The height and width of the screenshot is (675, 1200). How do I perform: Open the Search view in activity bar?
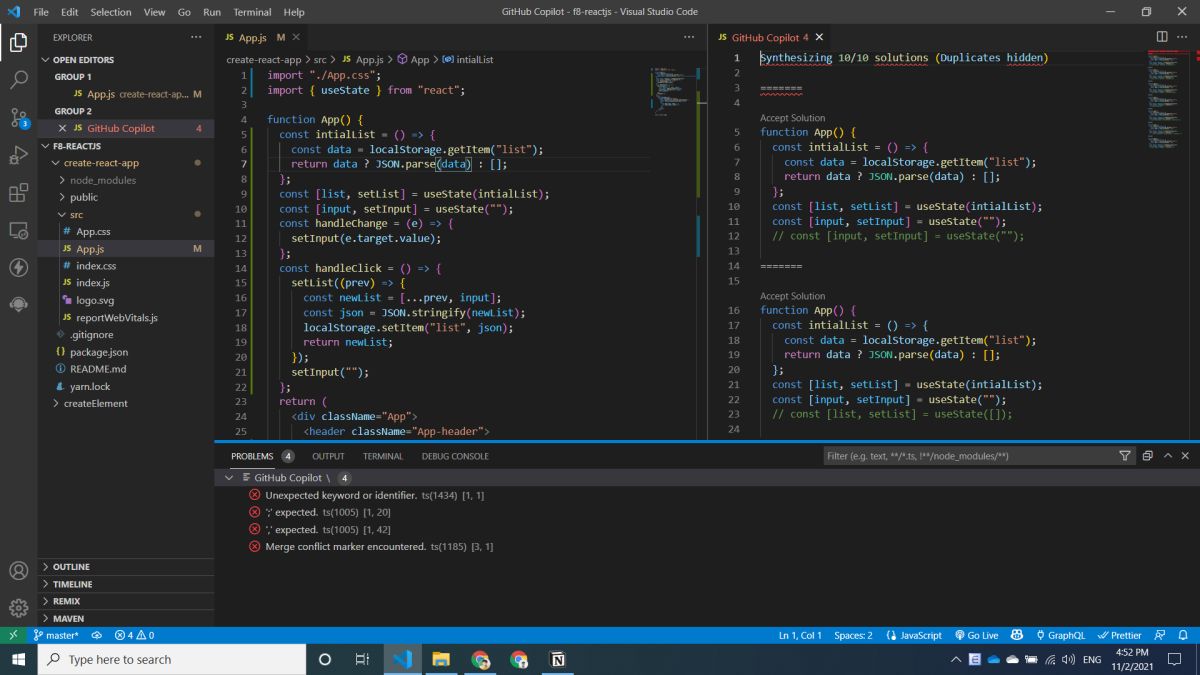click(18, 80)
